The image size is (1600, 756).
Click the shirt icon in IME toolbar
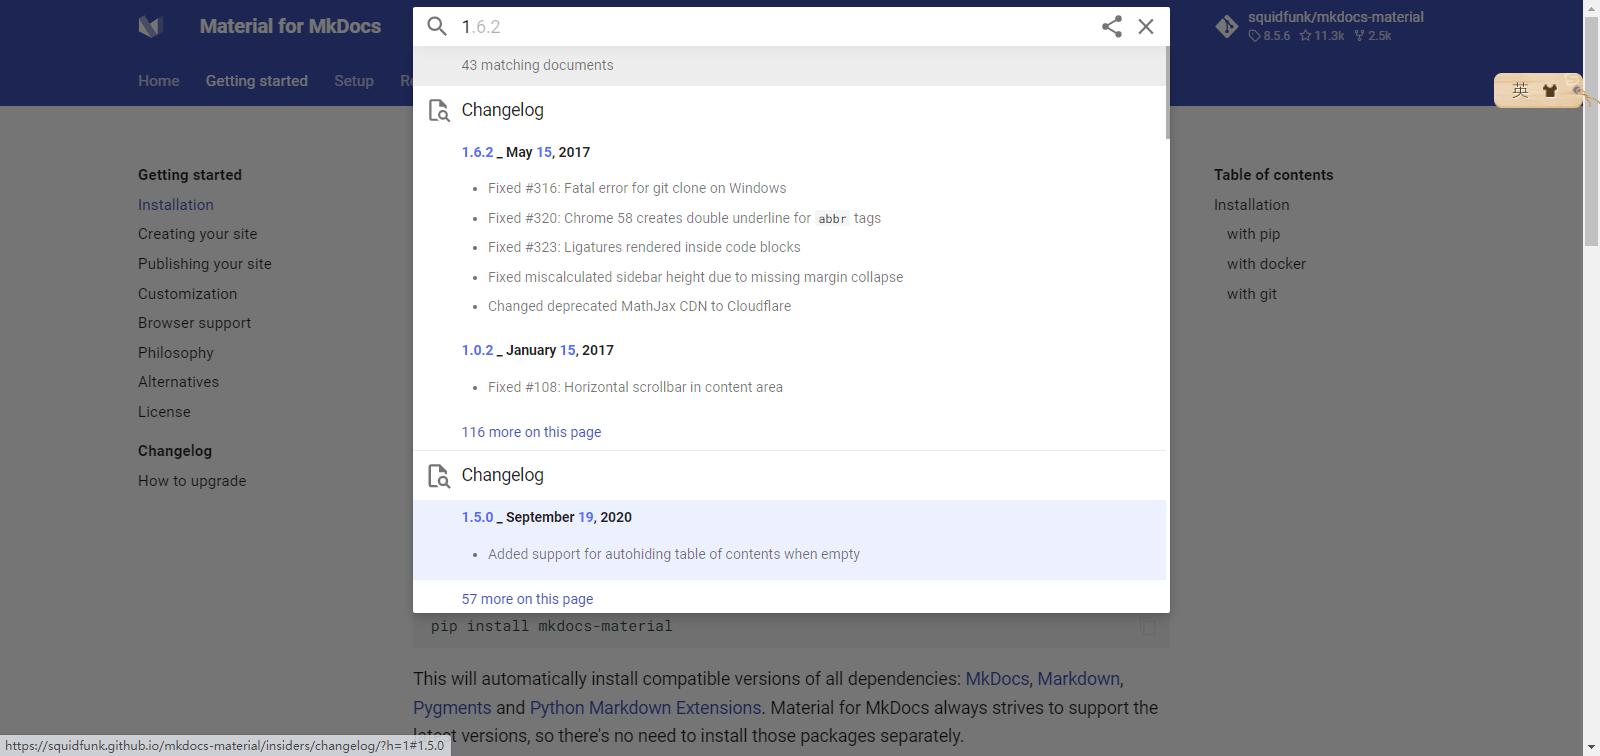1549,90
